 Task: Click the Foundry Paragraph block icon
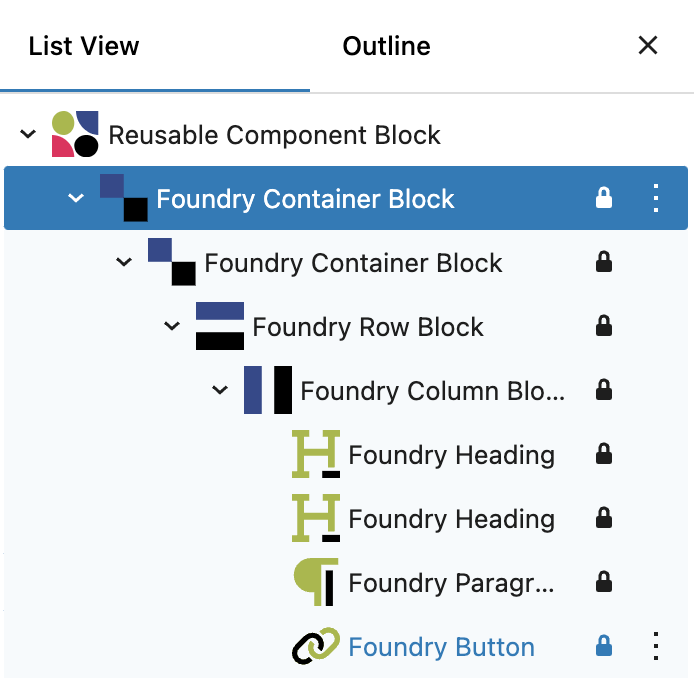315,582
